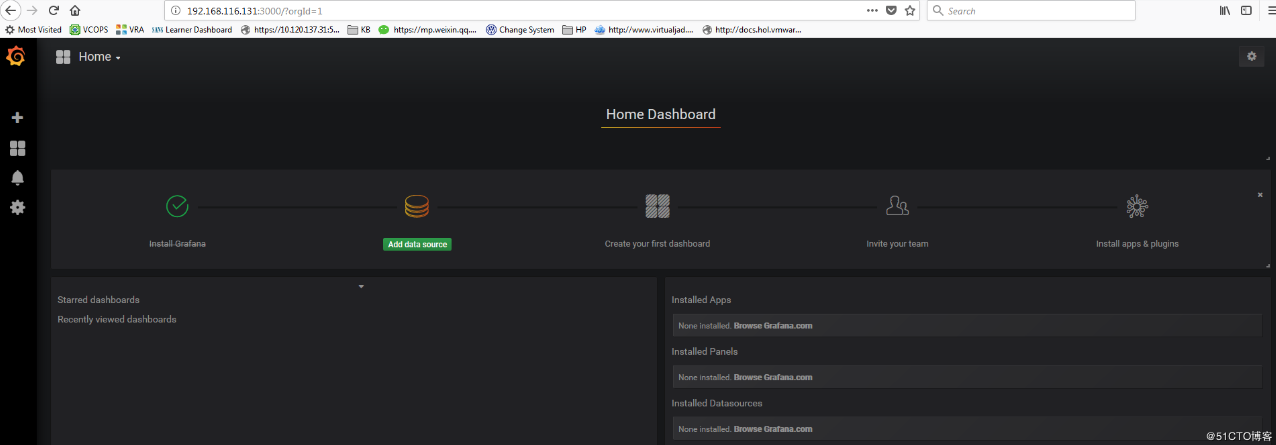Open the Home dashboard picker dropdown

click(x=99, y=57)
